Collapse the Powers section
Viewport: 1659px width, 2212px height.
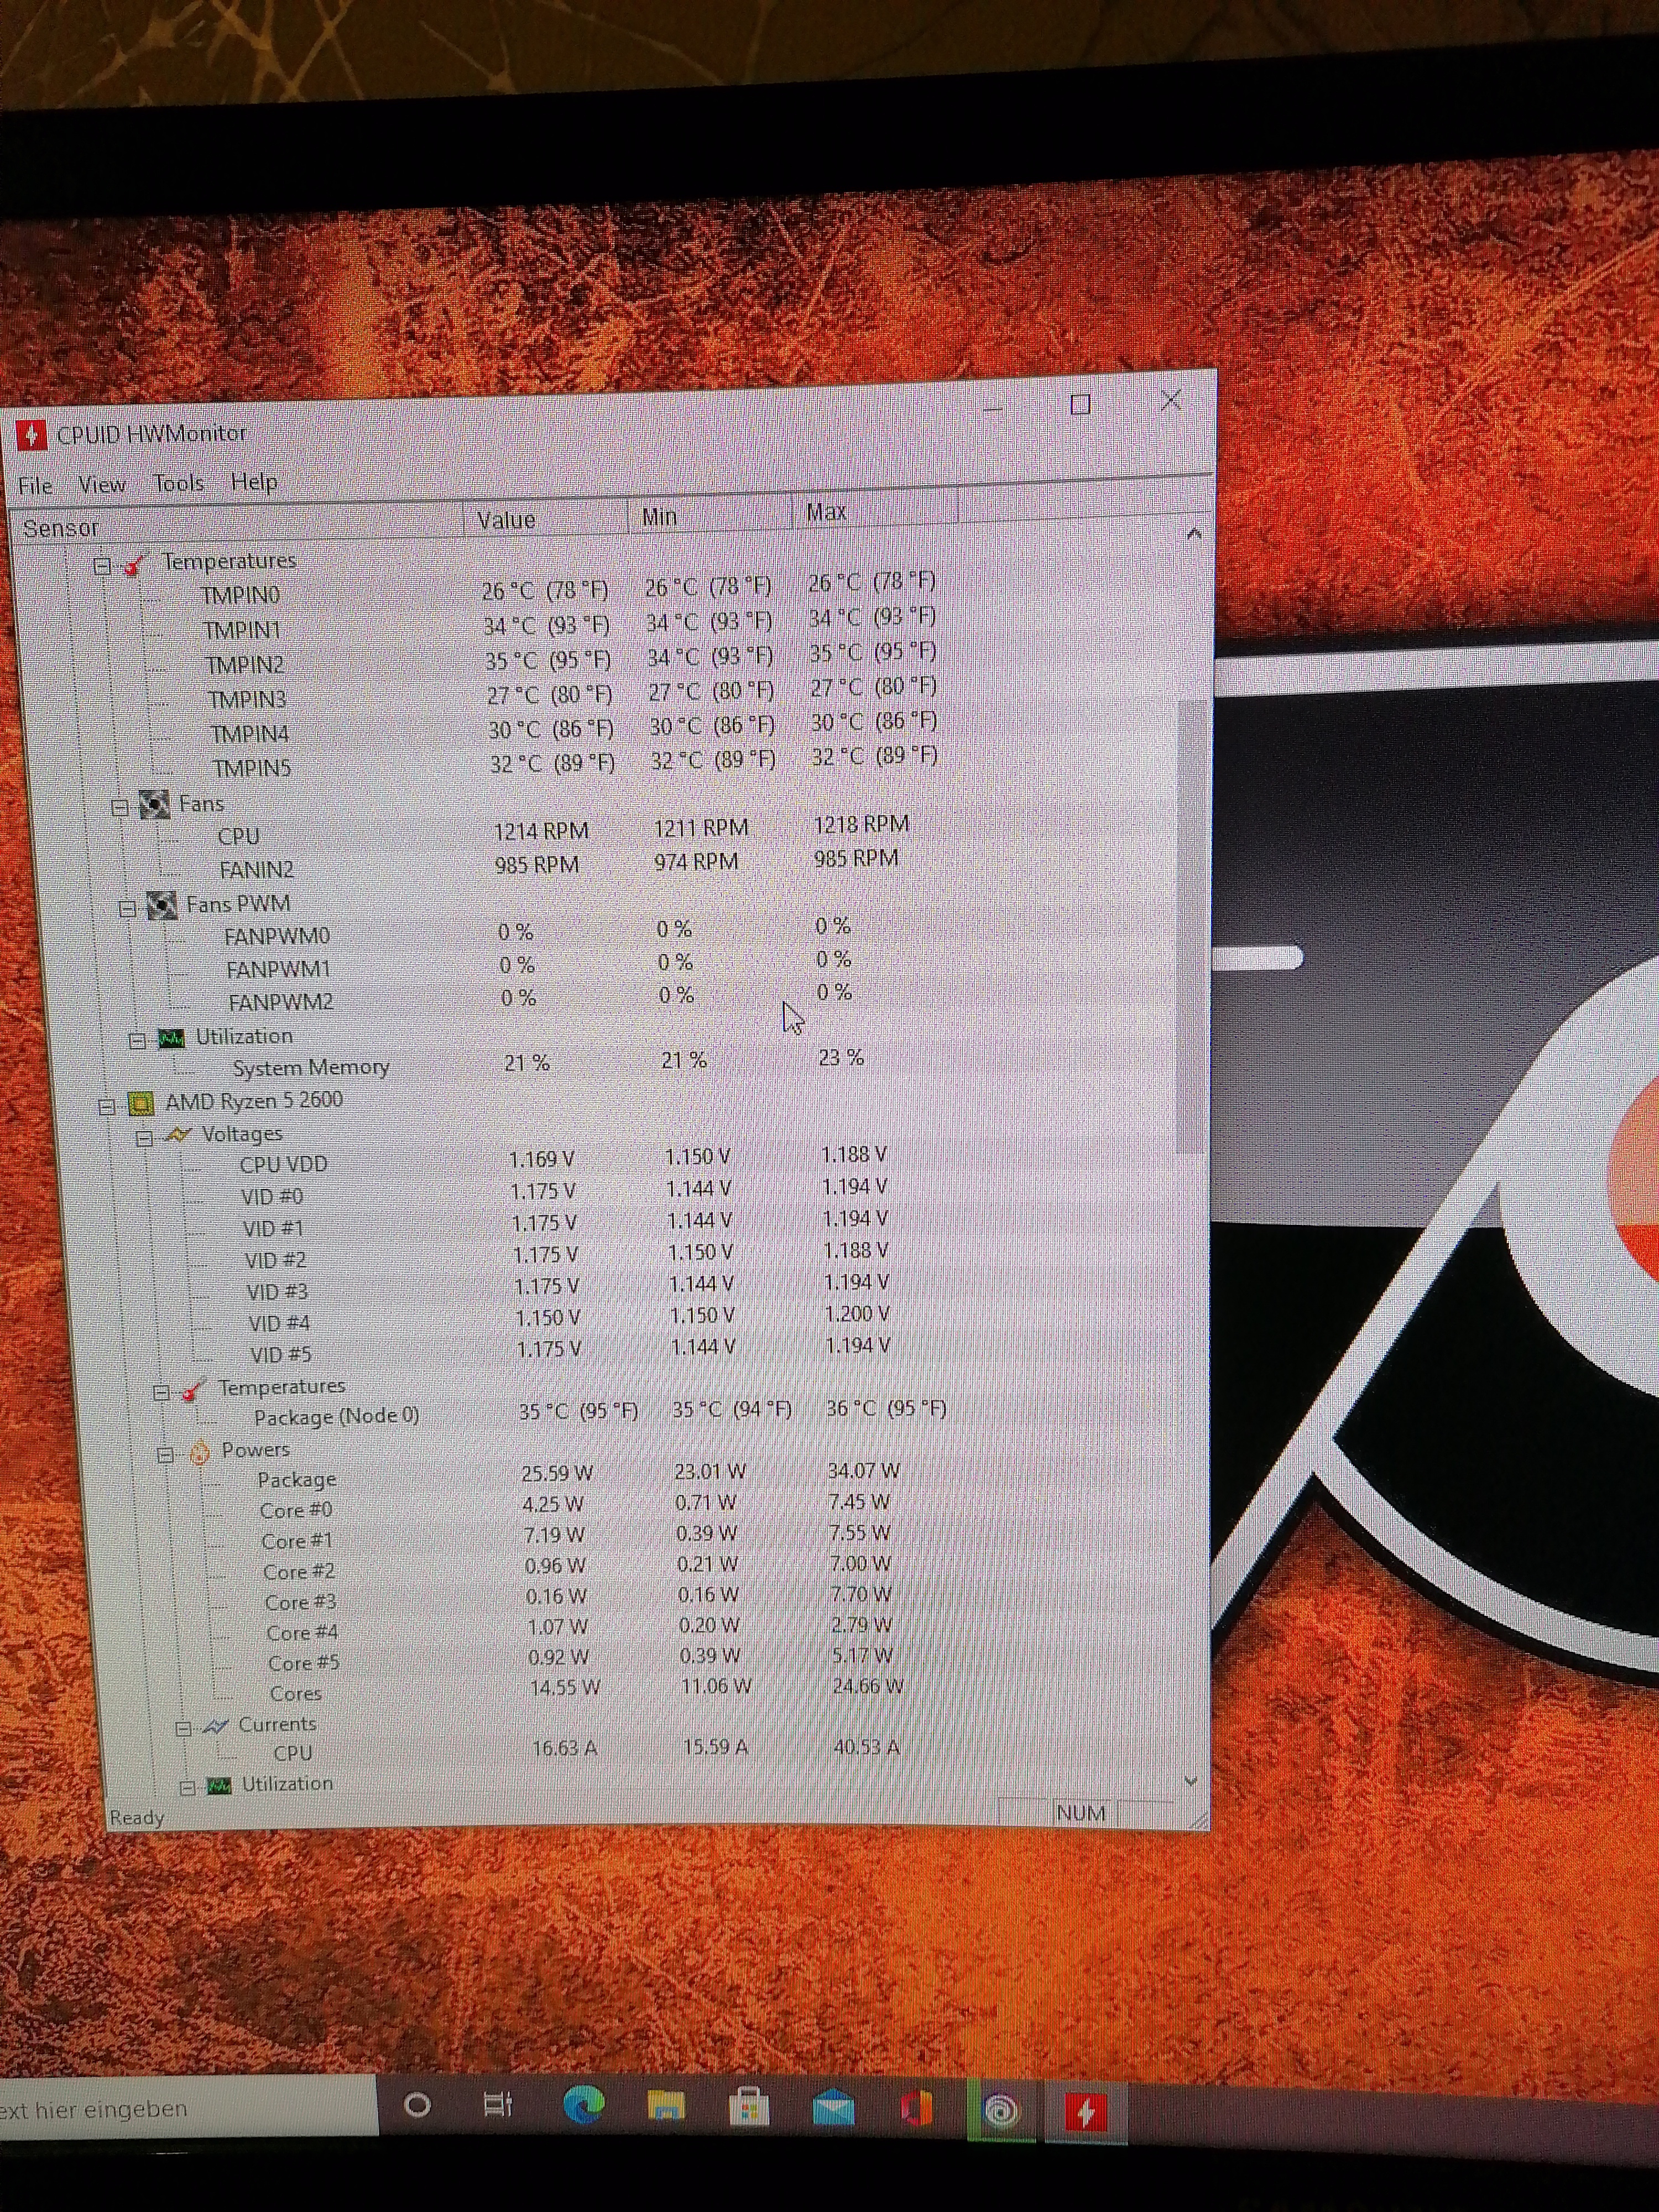[165, 1455]
